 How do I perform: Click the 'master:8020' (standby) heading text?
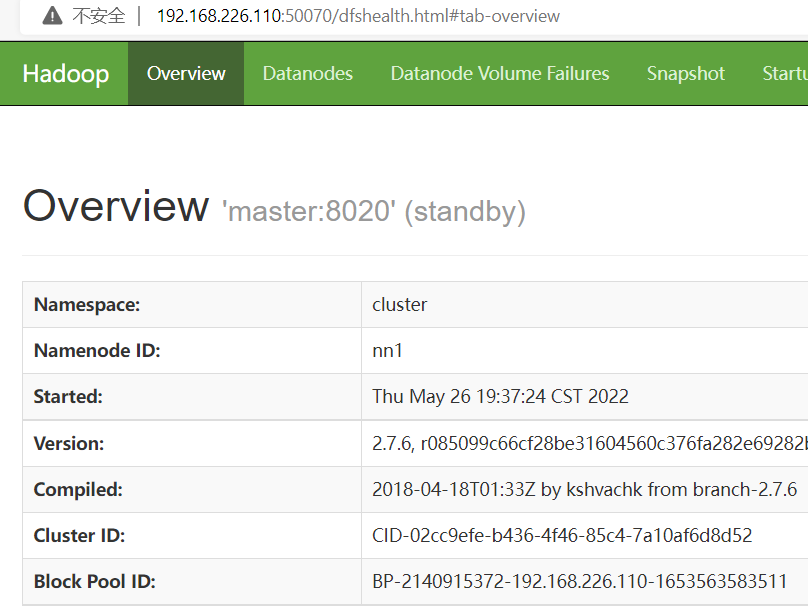pyautogui.click(x=374, y=211)
